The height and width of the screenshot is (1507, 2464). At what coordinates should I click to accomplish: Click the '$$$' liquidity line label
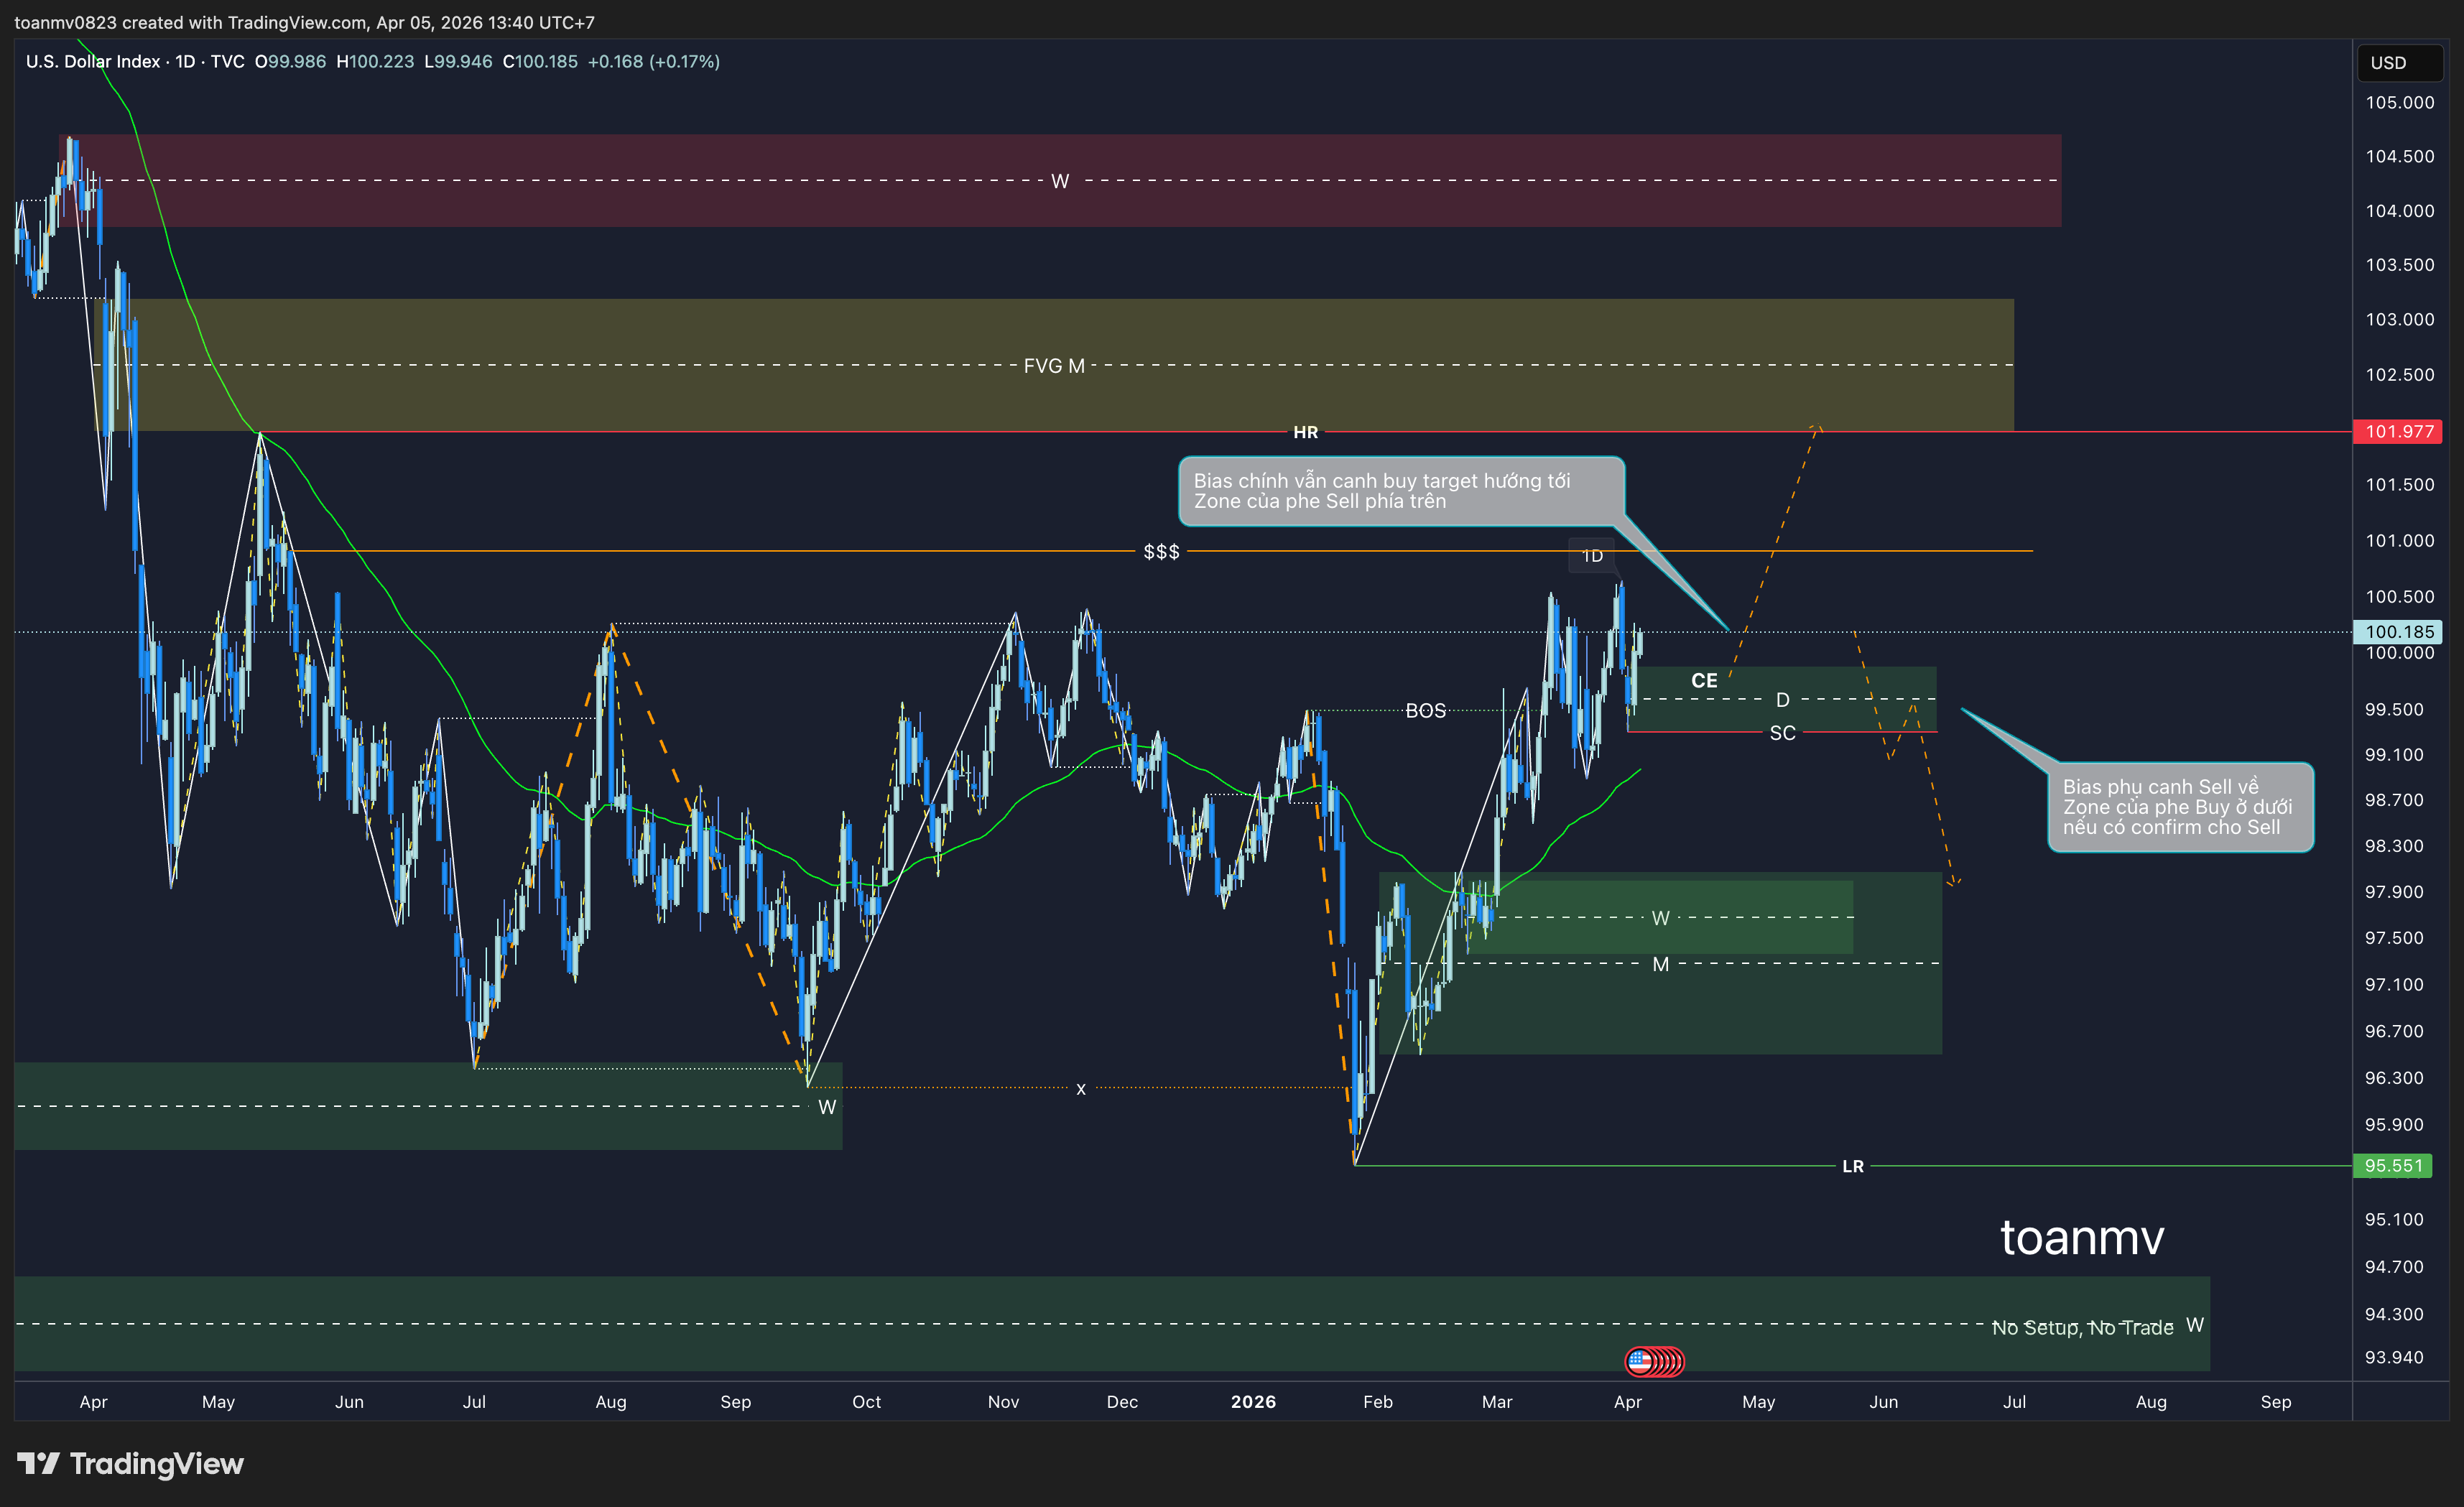point(1161,551)
